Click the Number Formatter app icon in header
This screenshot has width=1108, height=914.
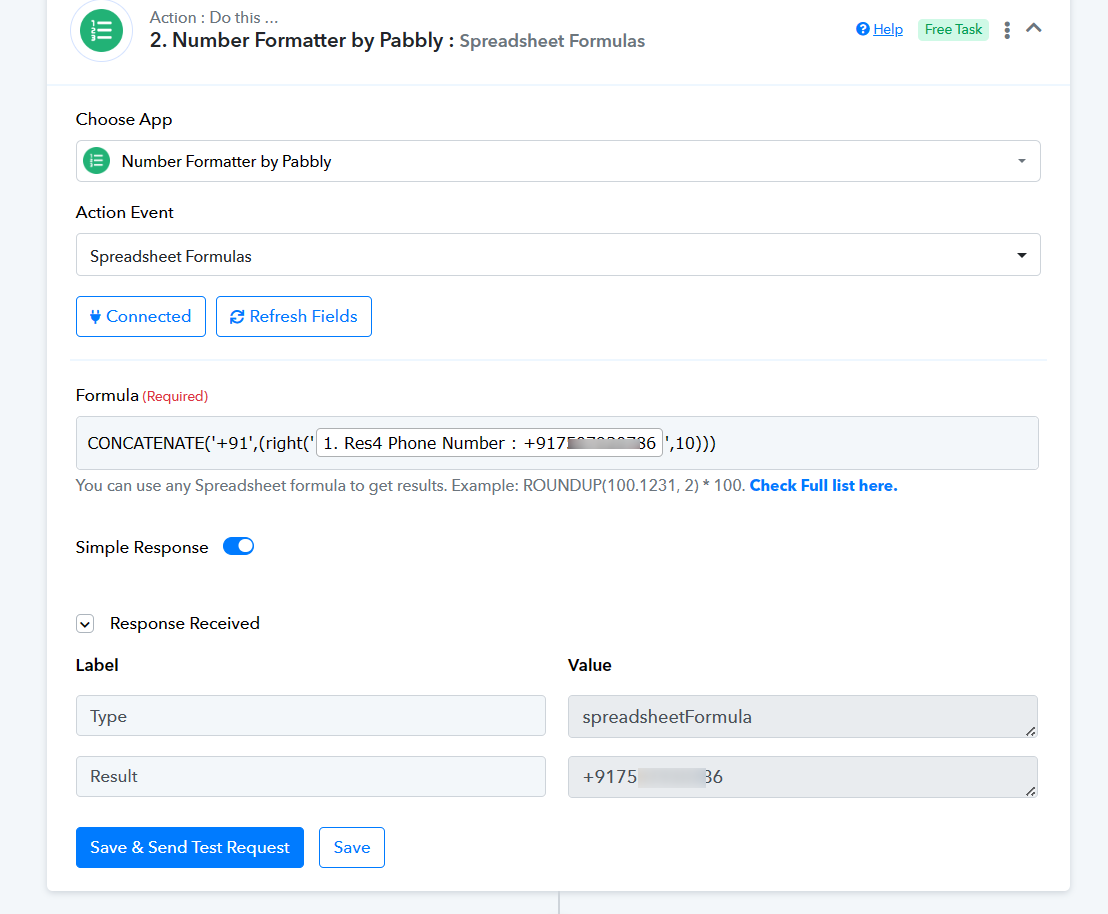coord(101,30)
